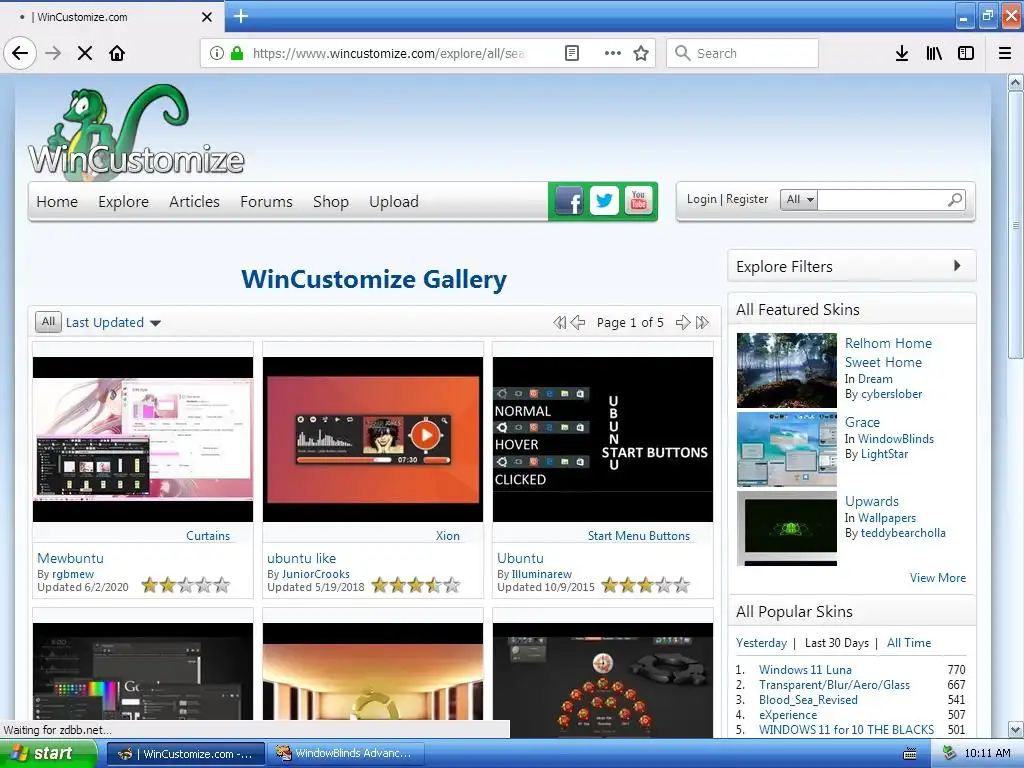Close the WinCustomize.com tab
The image size is (1024, 768).
coord(206,17)
